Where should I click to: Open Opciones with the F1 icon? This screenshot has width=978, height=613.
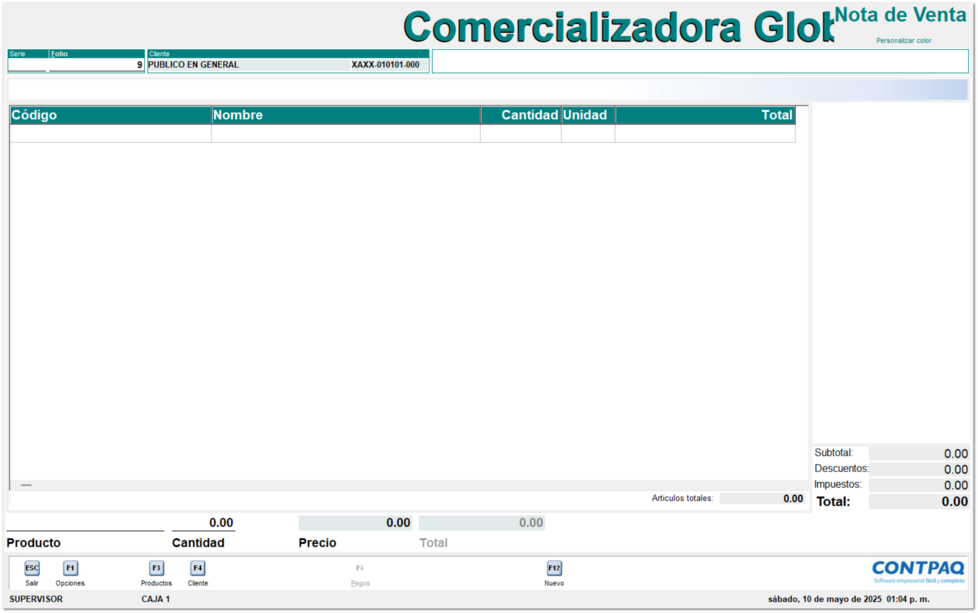(70, 568)
